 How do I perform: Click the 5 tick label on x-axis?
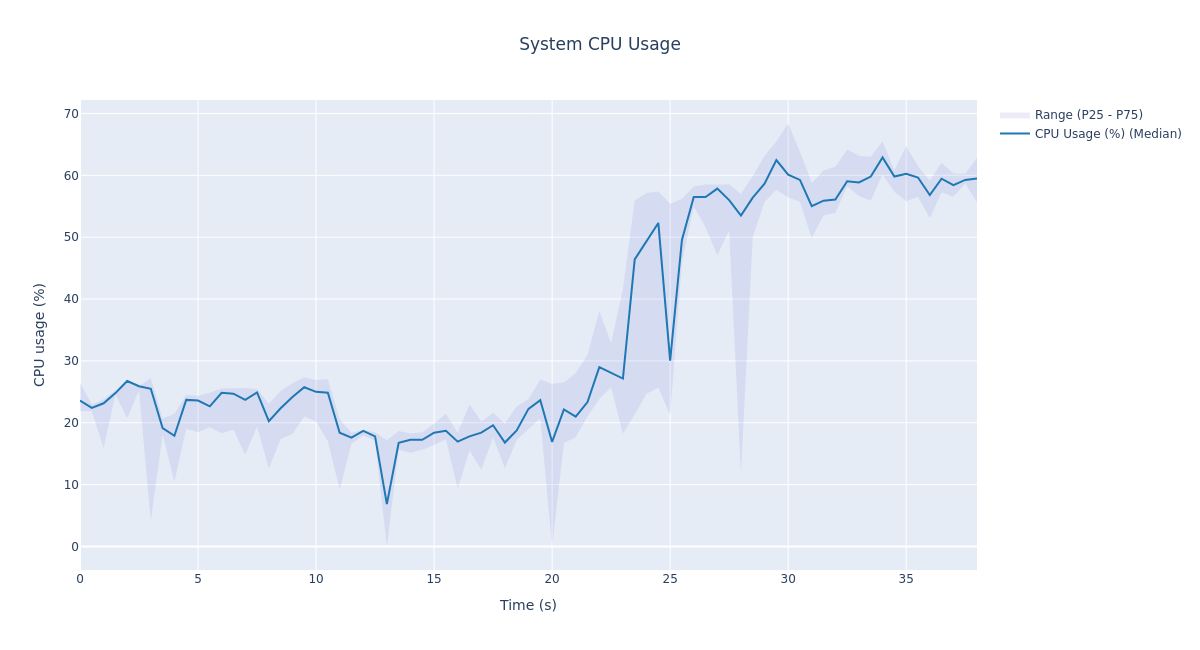198,579
